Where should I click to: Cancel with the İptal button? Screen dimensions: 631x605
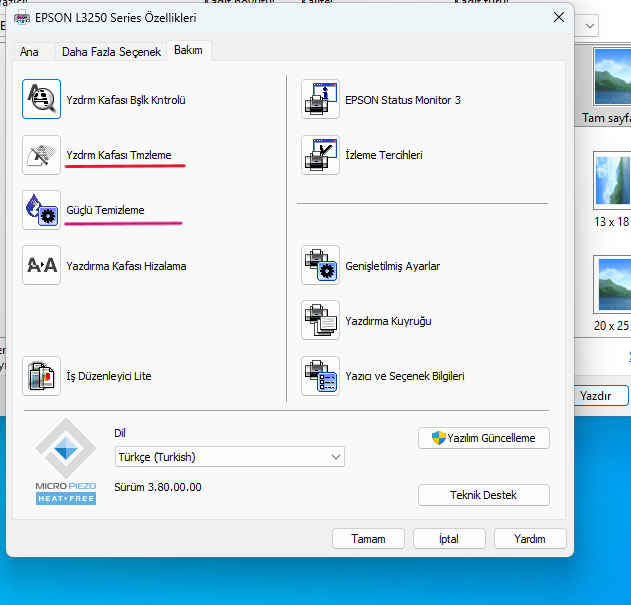[449, 539]
